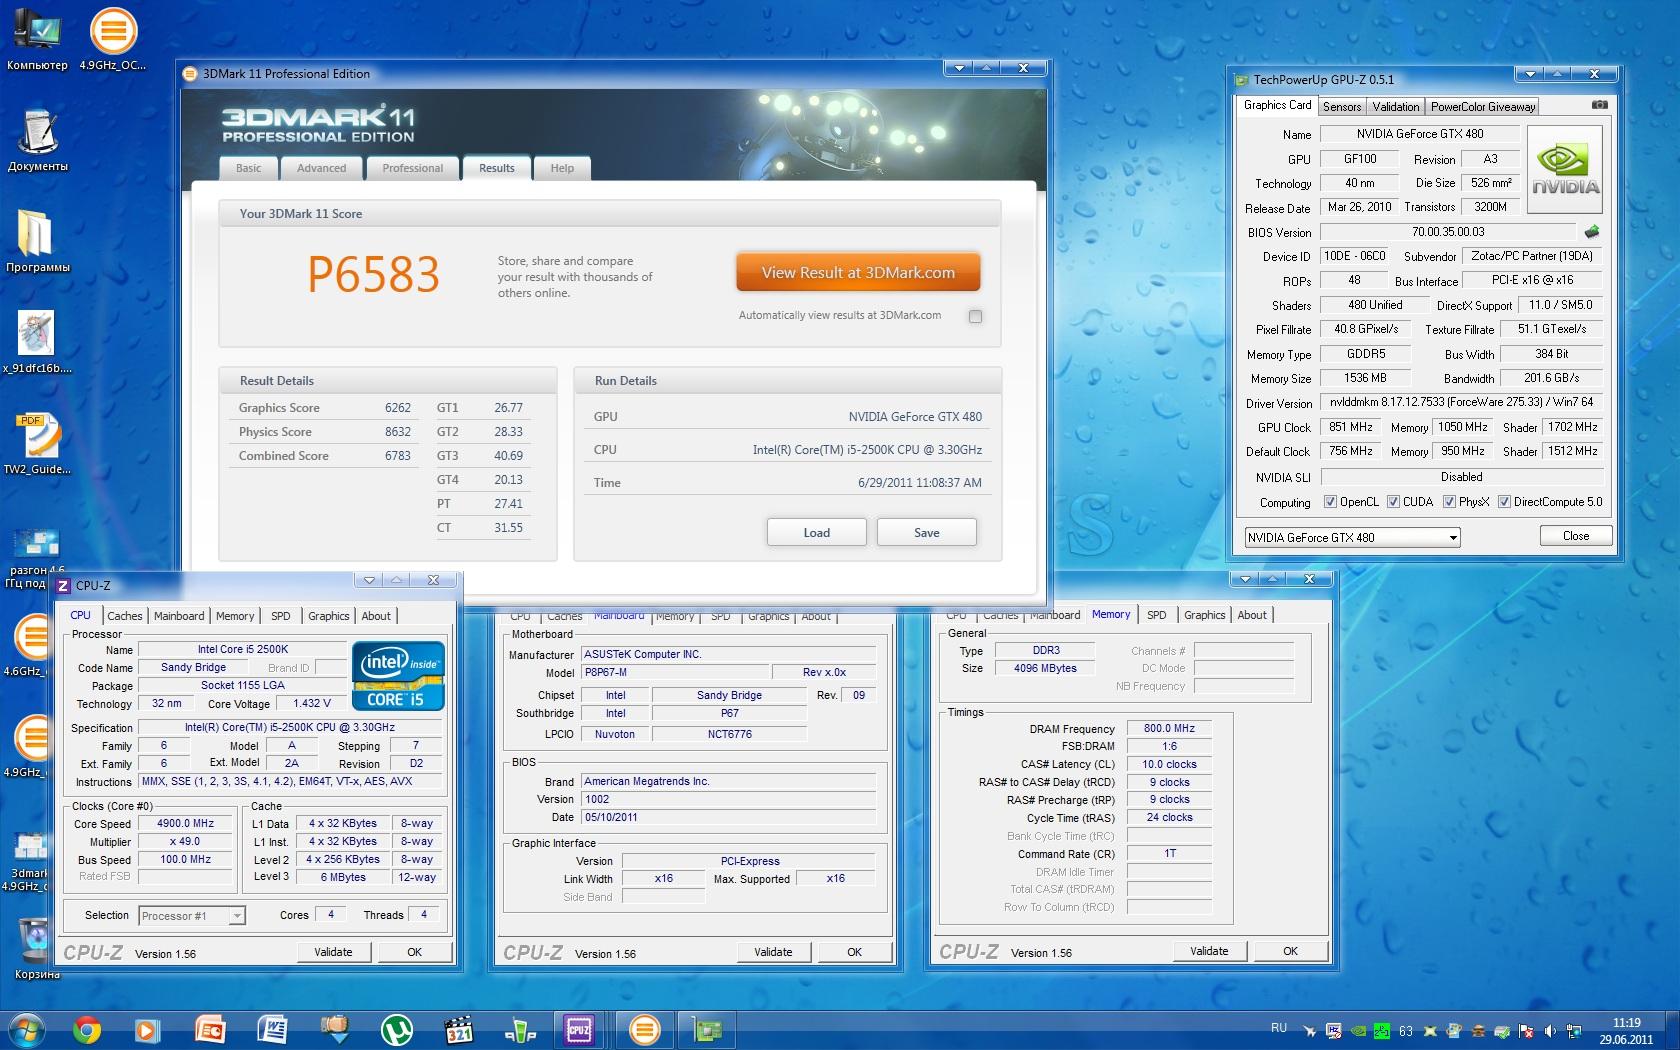1680x1050 pixels.
Task: Click Validate in the Mainboard CPU-Z window
Action: tap(773, 952)
